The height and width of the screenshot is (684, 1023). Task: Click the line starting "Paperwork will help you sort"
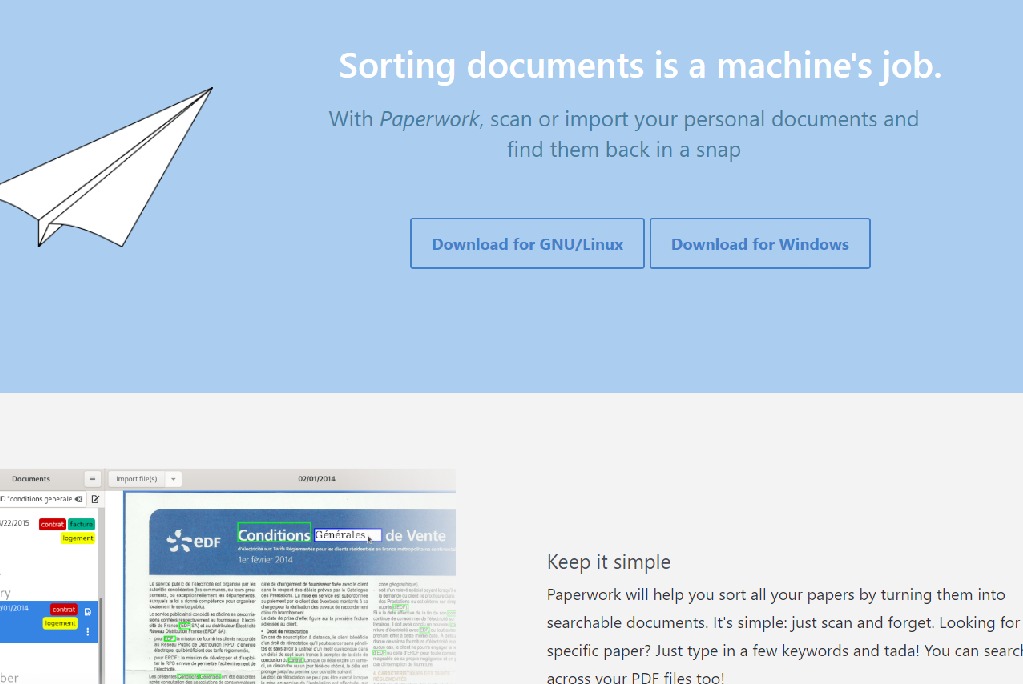click(776, 595)
